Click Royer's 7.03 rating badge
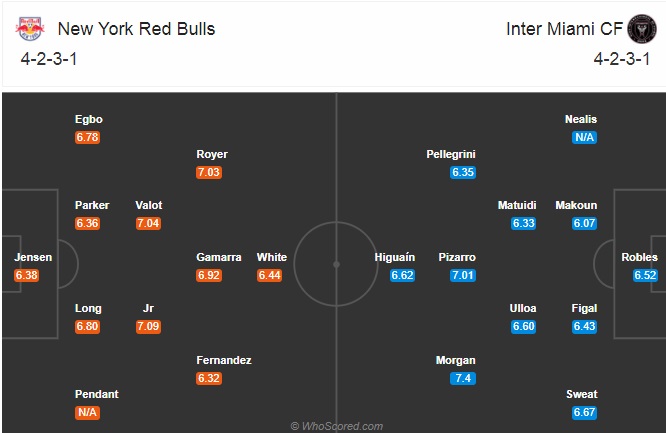This screenshot has width=666, height=433. tap(208, 172)
